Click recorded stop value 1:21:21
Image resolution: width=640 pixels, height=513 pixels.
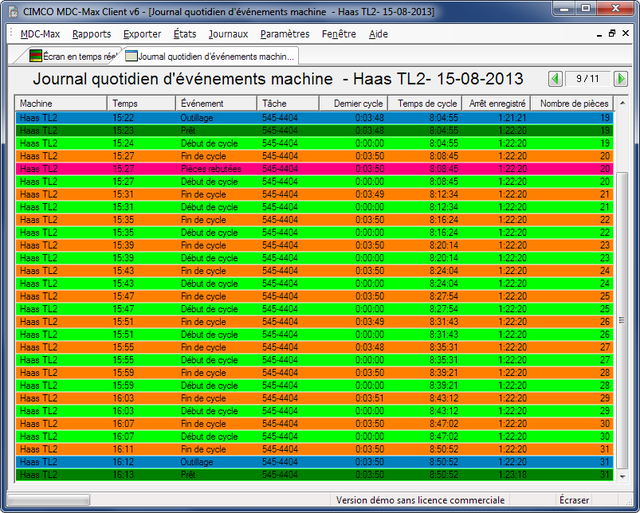click(x=513, y=118)
